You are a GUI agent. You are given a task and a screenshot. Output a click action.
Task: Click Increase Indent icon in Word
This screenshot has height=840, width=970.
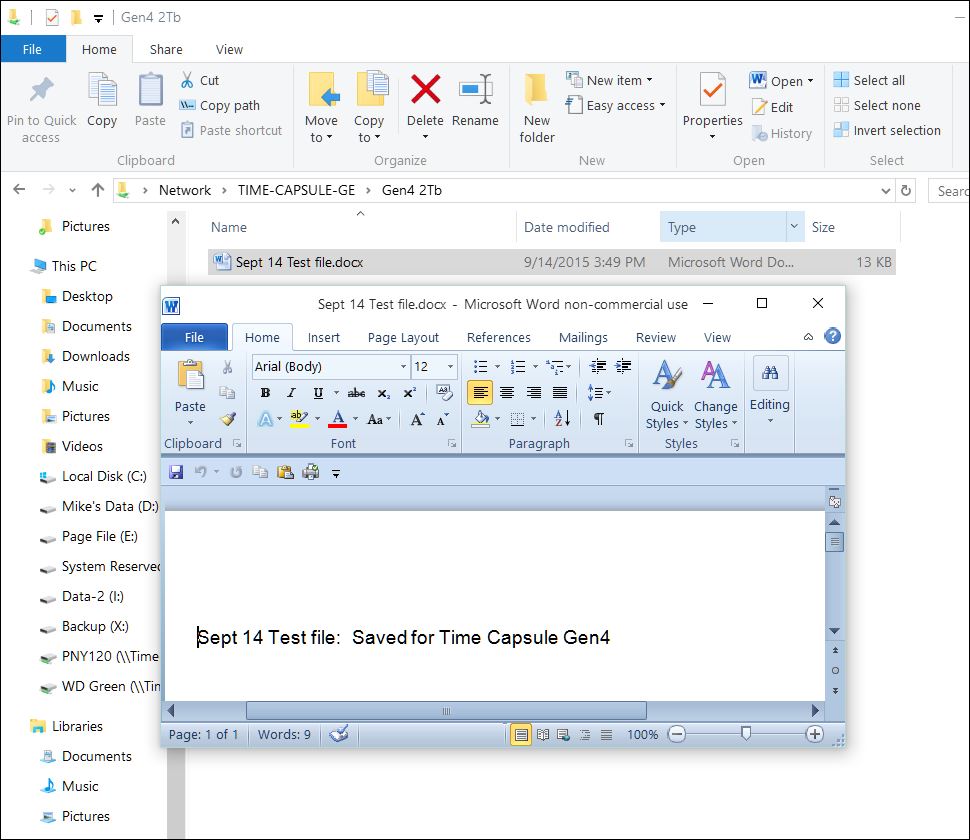pos(623,366)
